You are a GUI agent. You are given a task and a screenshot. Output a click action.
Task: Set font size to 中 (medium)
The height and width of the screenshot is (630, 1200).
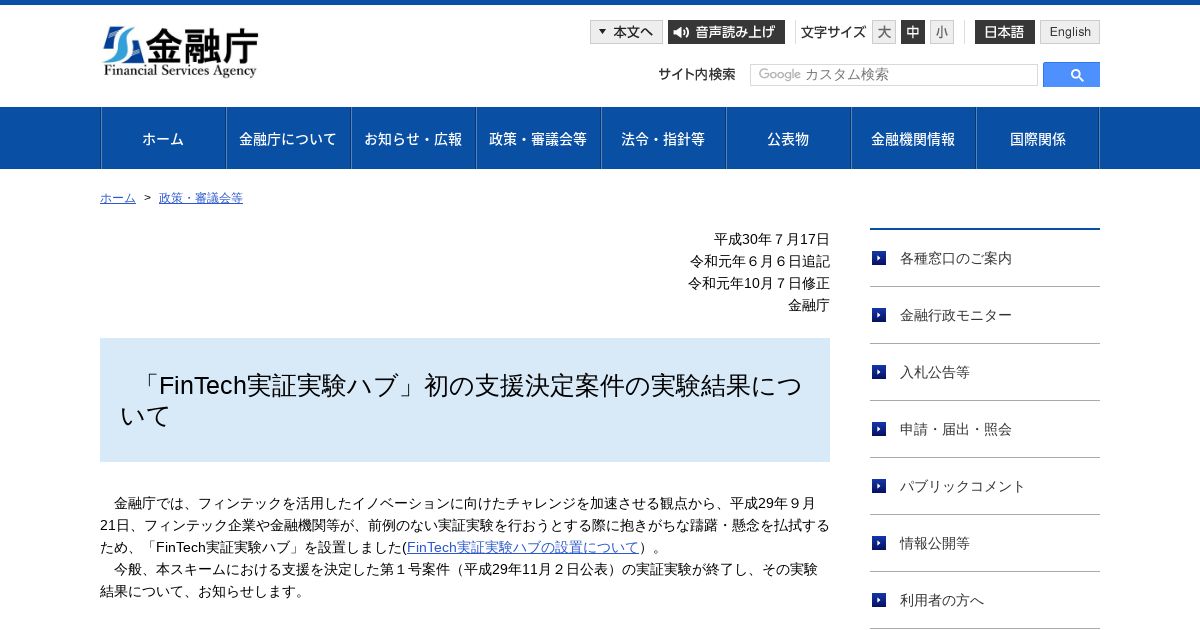pos(913,32)
